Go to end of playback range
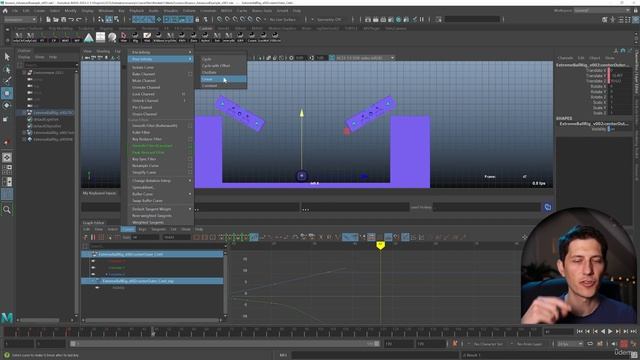 click(633, 331)
